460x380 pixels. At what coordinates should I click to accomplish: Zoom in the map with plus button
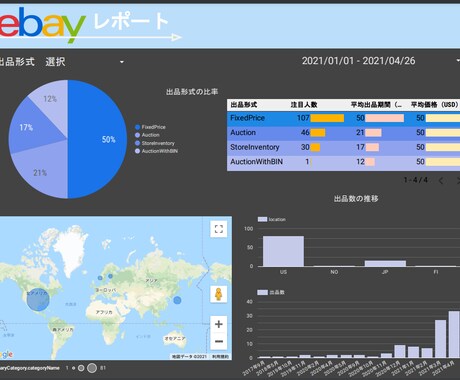tap(219, 324)
